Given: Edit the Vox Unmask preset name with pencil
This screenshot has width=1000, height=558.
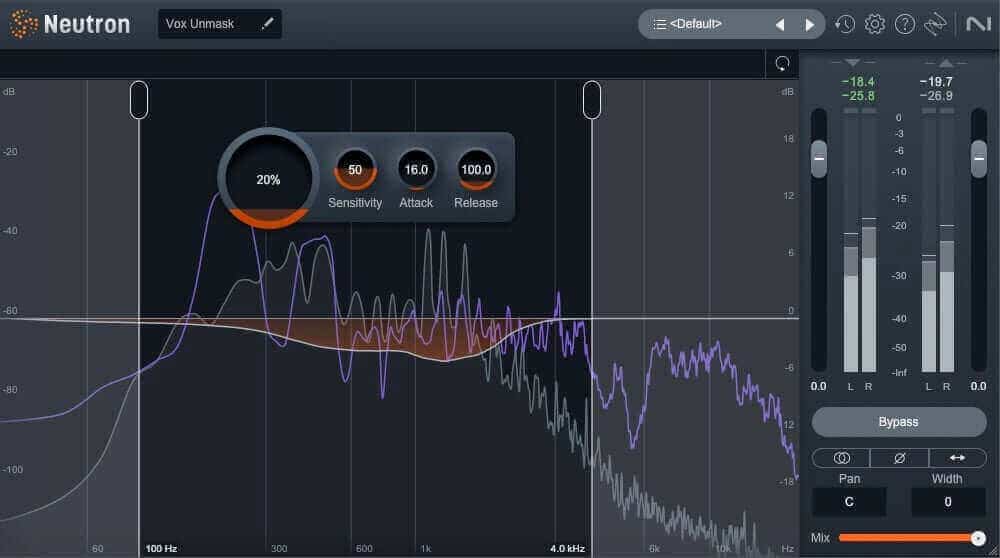Looking at the screenshot, I should coord(267,24).
